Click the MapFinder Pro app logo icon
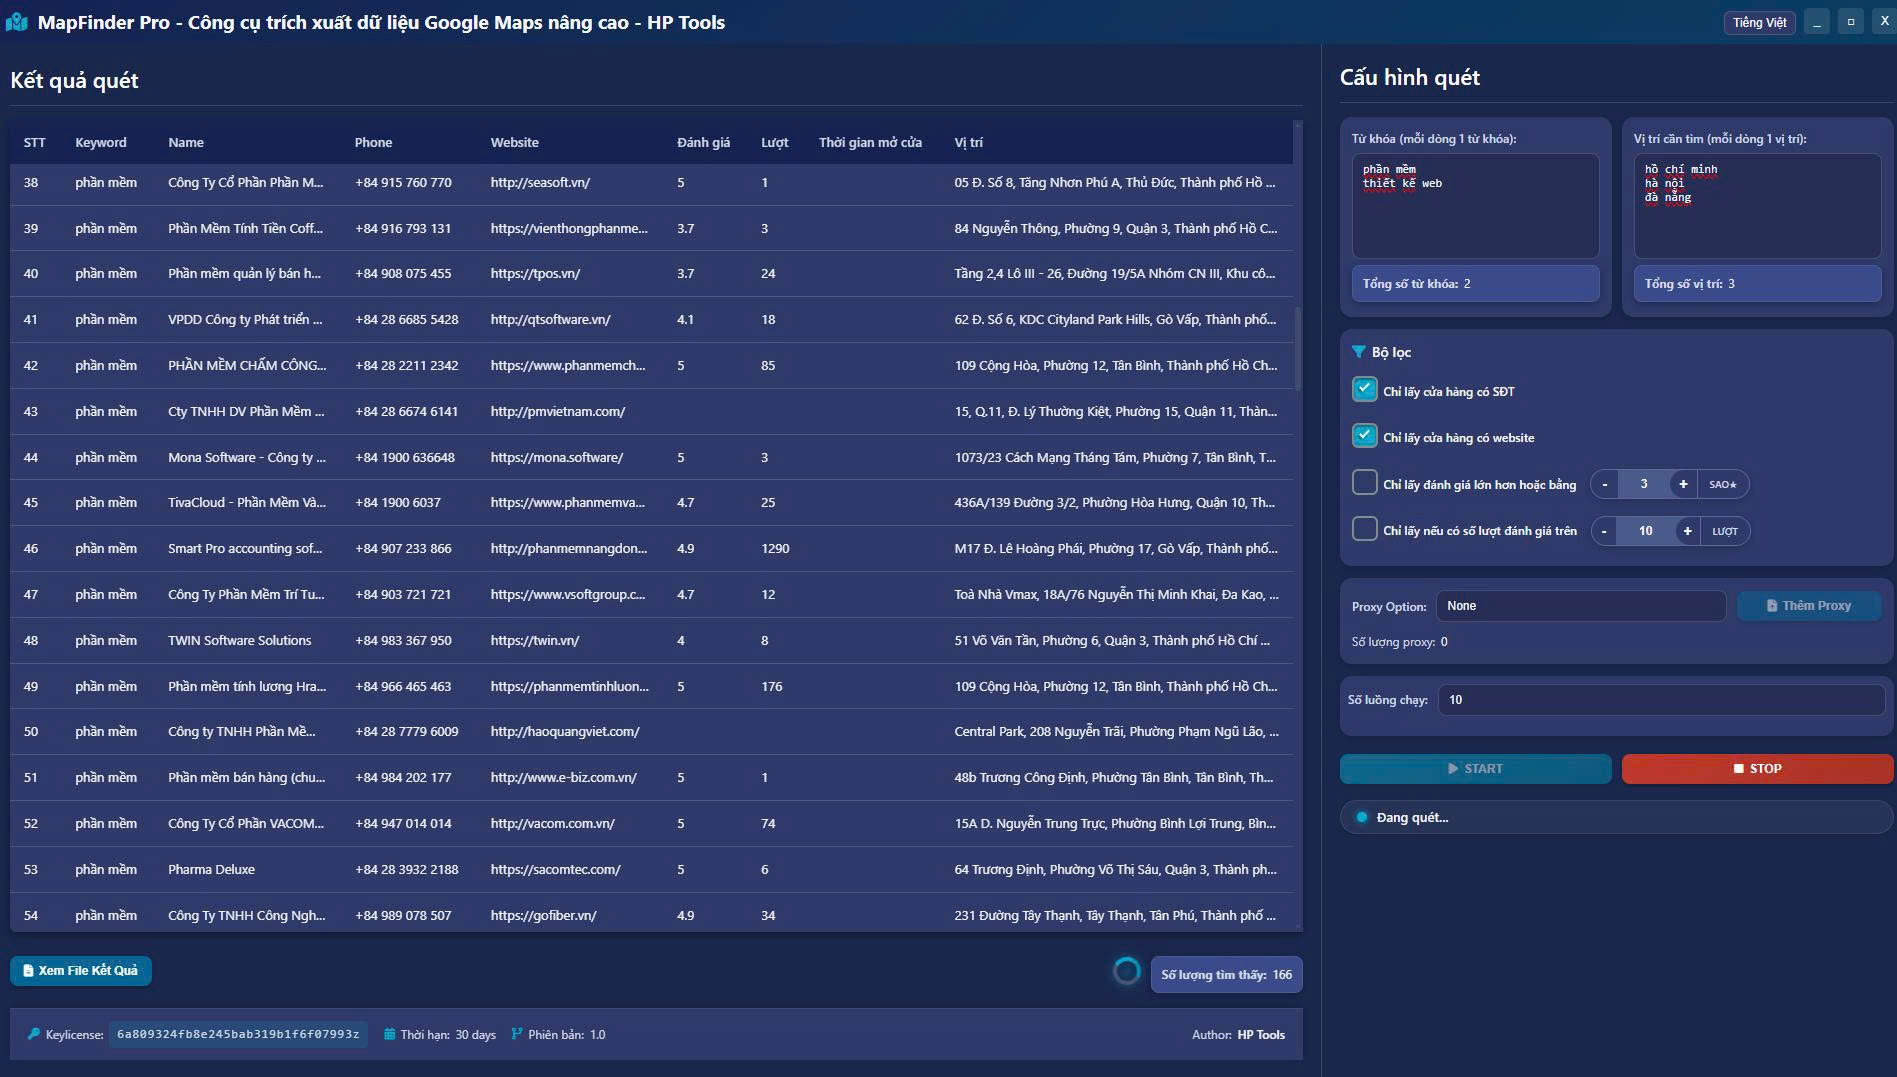This screenshot has height=1077, width=1897. click(16, 22)
